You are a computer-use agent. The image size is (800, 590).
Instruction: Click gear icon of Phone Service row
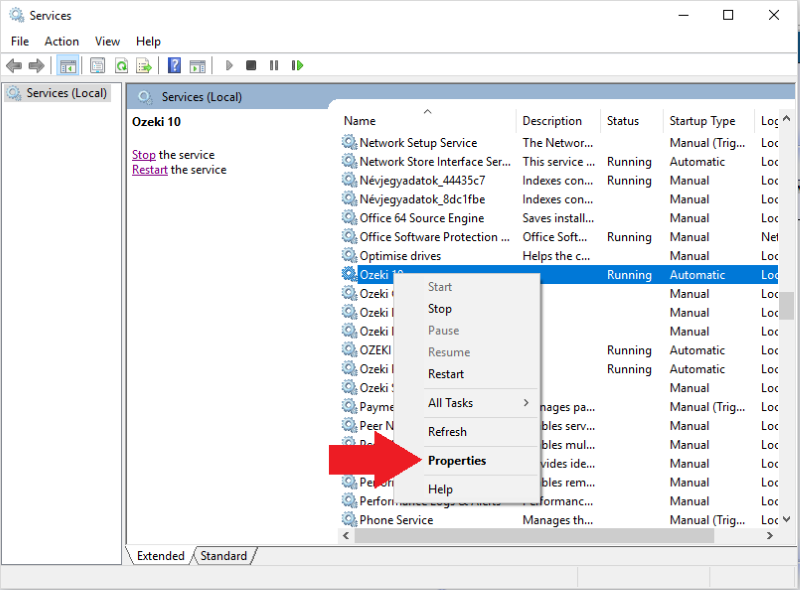click(x=349, y=520)
